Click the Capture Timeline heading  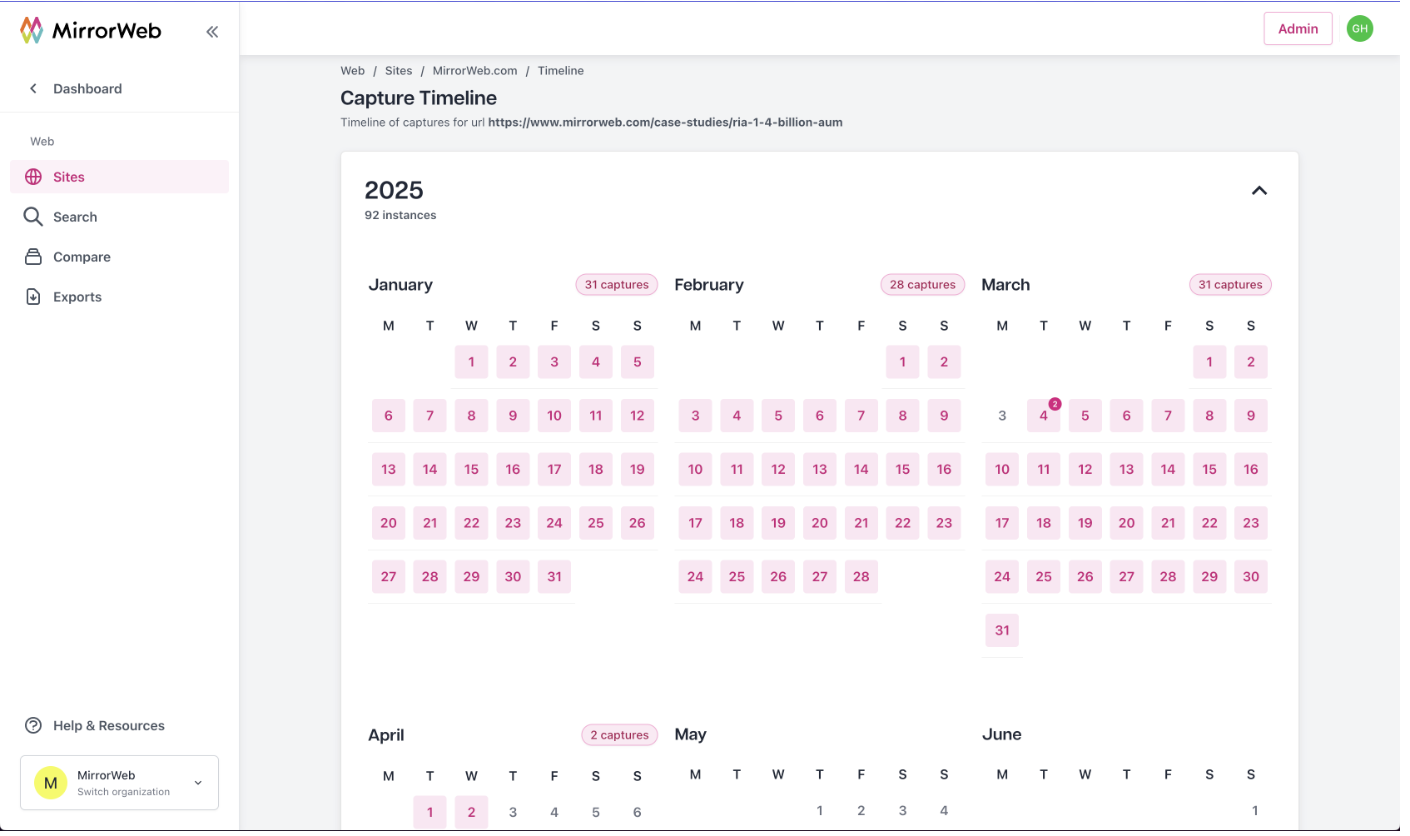pos(418,98)
